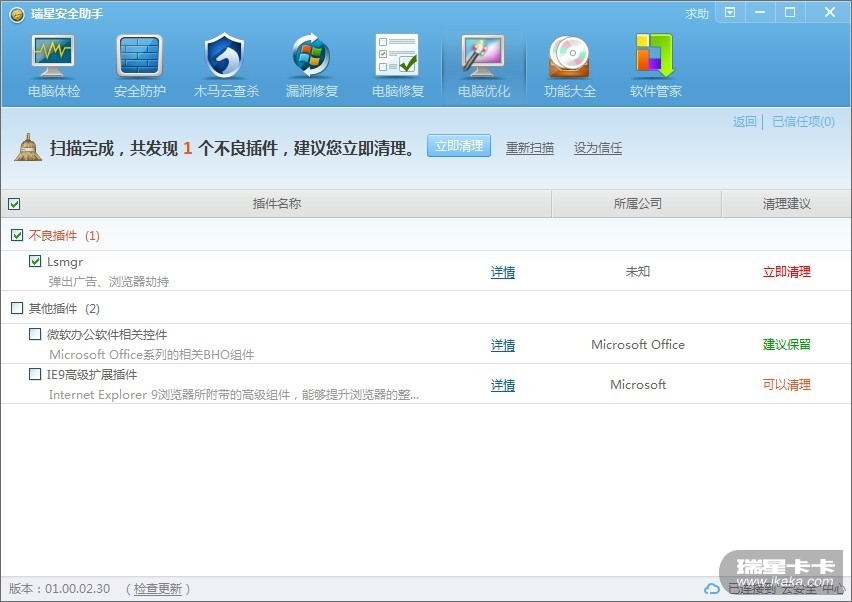
Task: Click the 其他插件 (2) group label
Action: [x=64, y=309]
